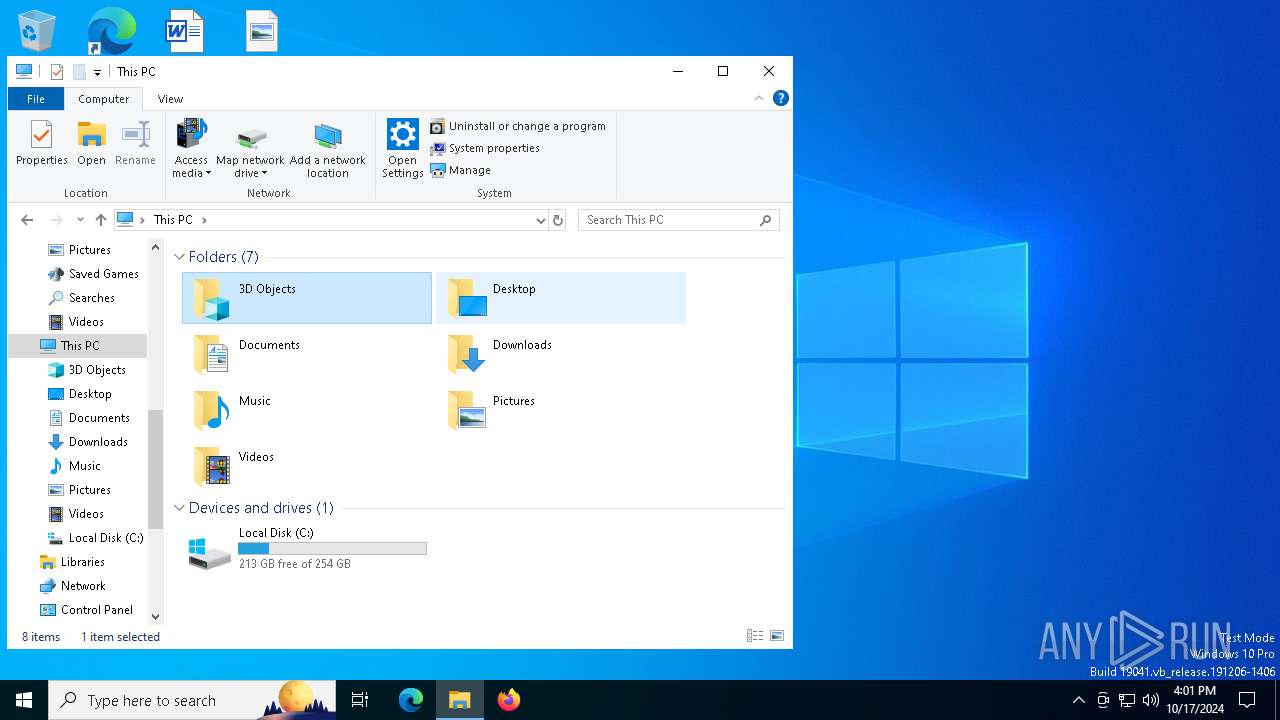This screenshot has height=720, width=1280.
Task: Click the navigation pane scroll up arrow
Action: point(155,247)
